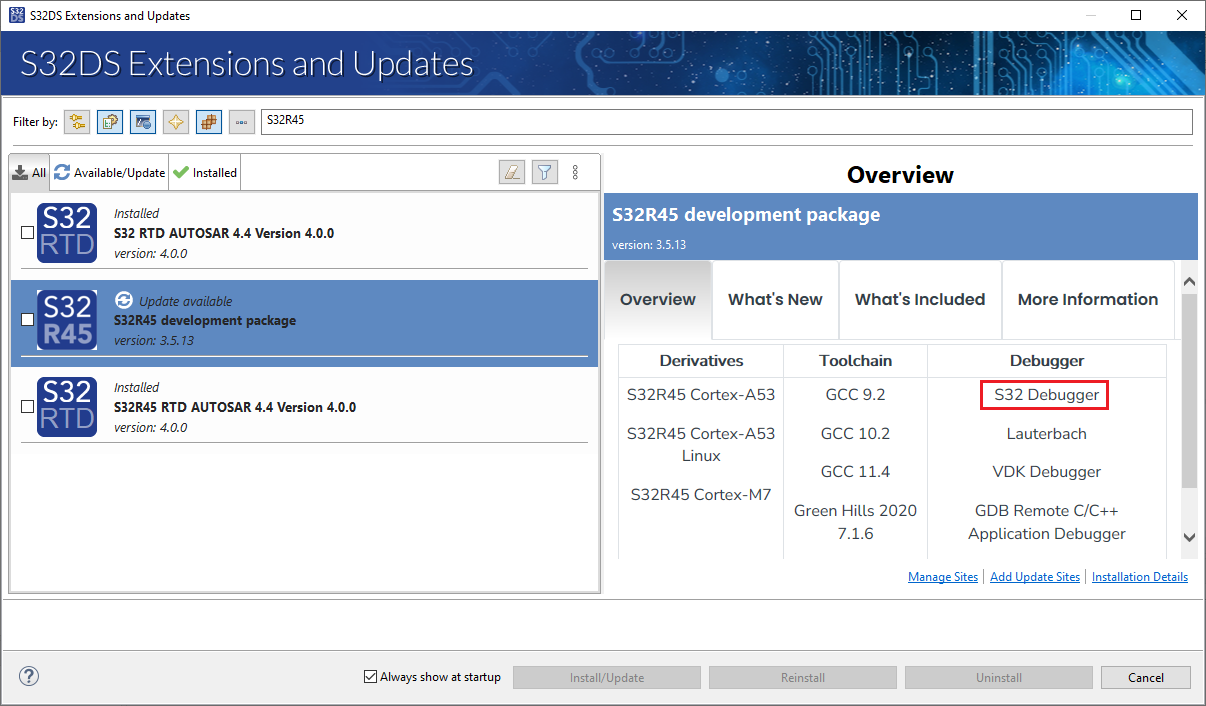Toggle the brown grid filter icon
The height and width of the screenshot is (706, 1206).
[x=208, y=121]
